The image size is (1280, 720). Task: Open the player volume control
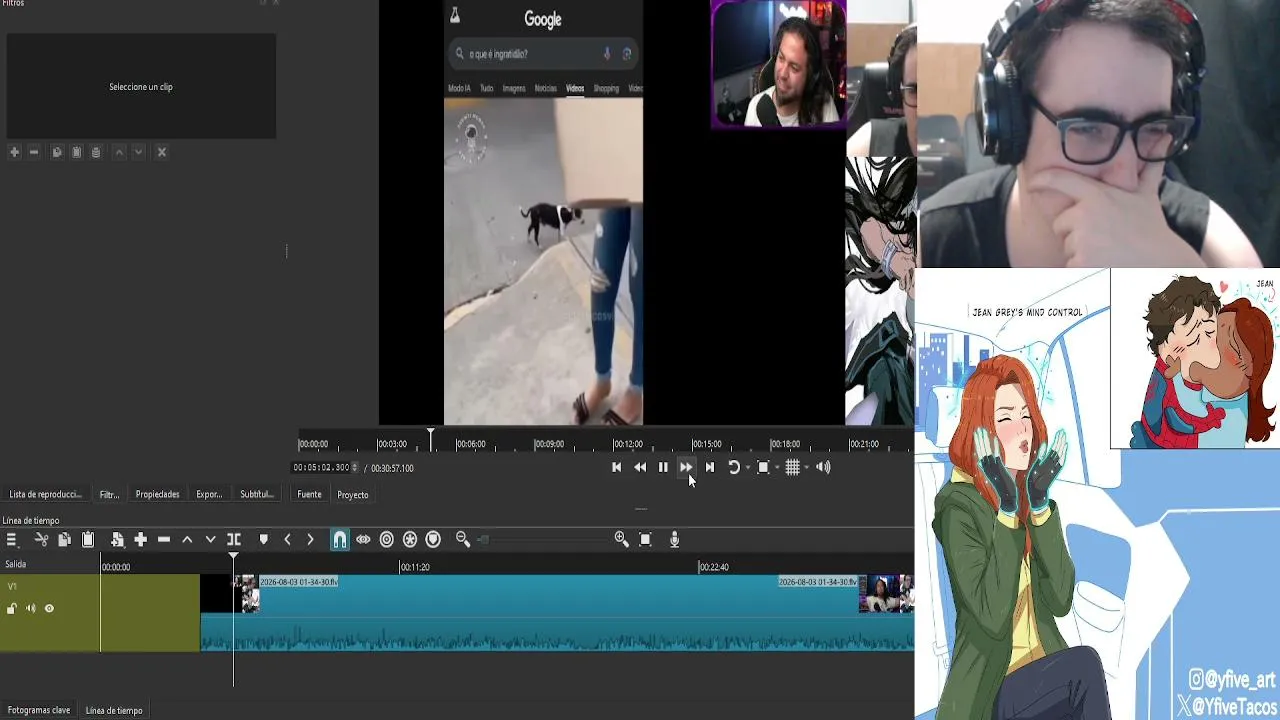tap(823, 467)
